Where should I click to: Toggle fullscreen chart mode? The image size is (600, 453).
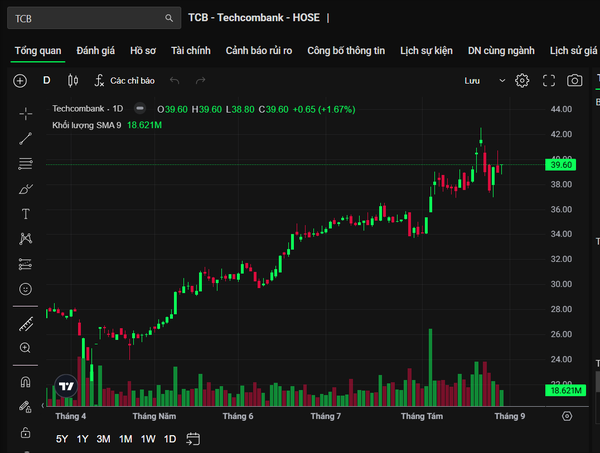[549, 81]
